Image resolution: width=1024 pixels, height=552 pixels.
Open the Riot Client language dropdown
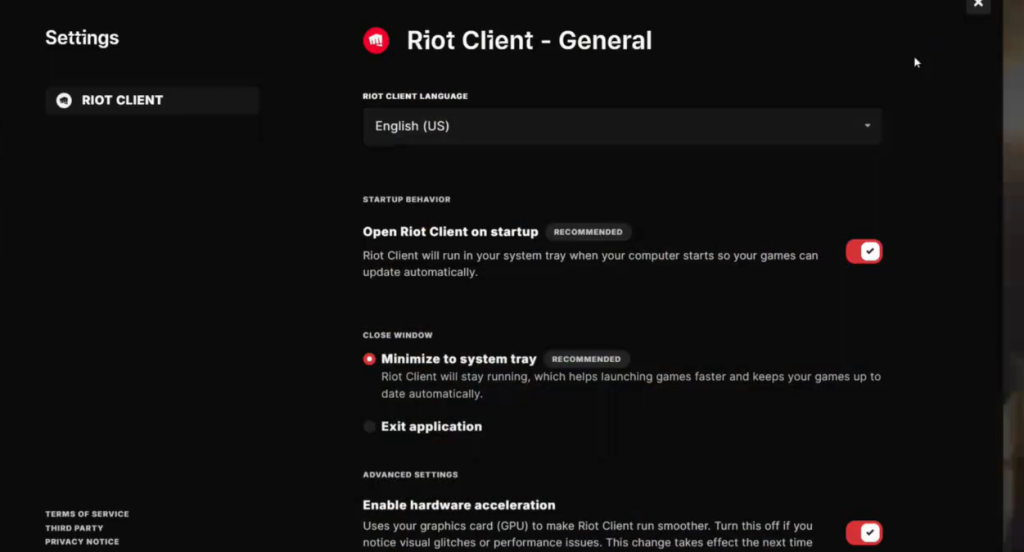point(622,127)
